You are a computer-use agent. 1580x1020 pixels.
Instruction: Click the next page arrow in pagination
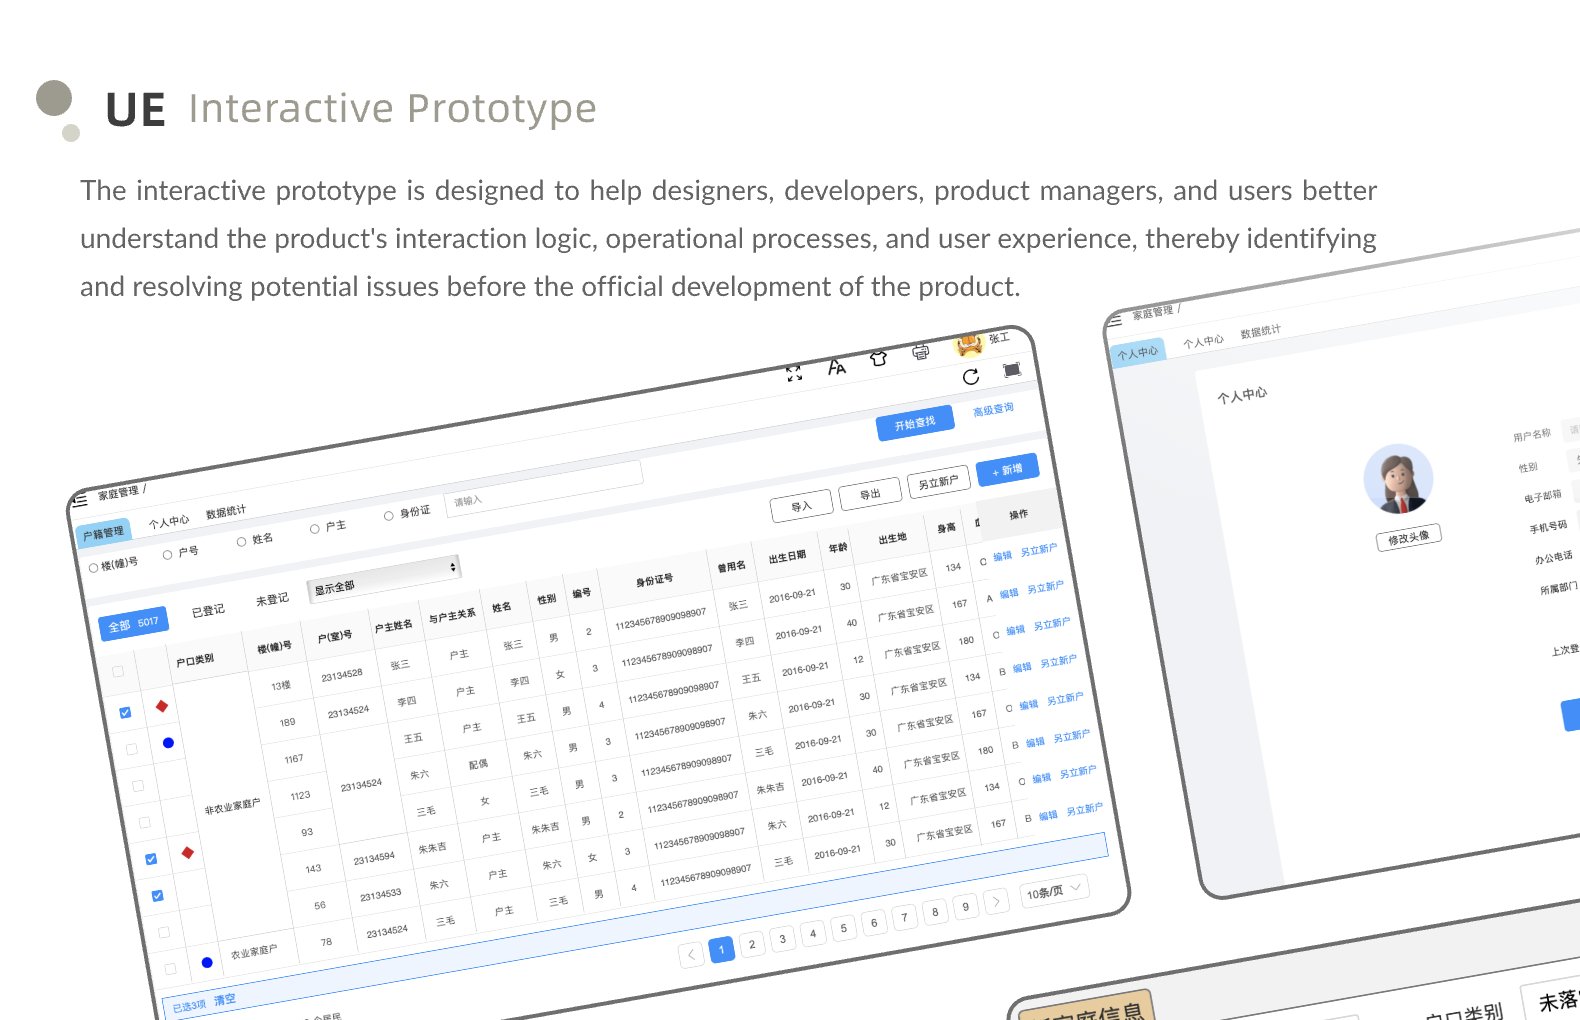coord(996,901)
